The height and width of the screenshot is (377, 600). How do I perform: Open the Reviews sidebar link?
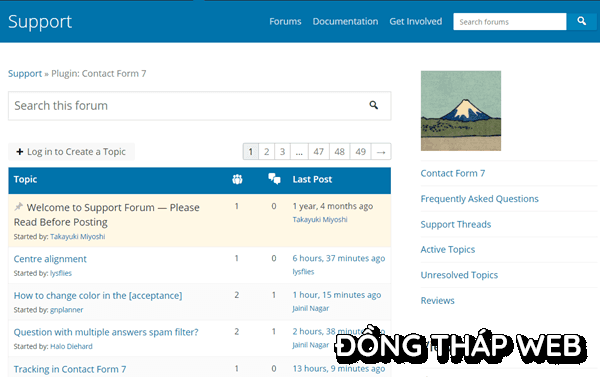pos(437,300)
